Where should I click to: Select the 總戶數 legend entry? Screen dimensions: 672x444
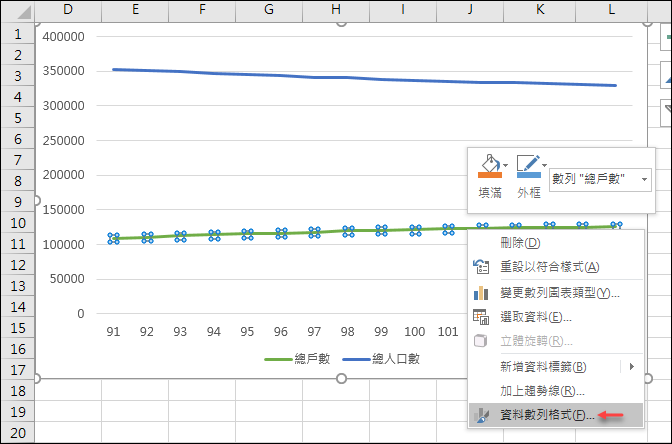pyautogui.click(x=297, y=359)
